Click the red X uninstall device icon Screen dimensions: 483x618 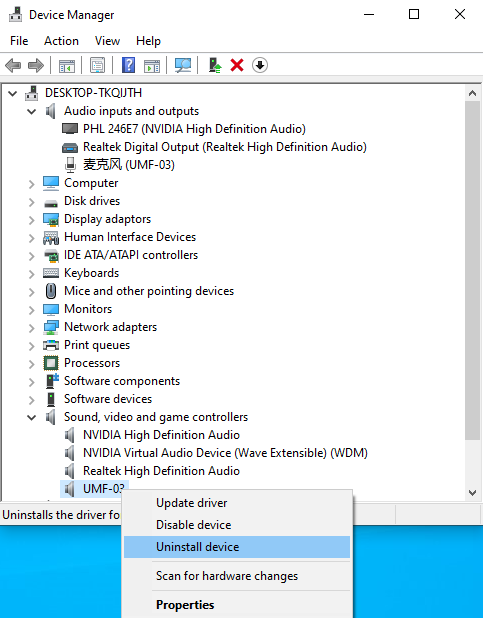pos(237,65)
